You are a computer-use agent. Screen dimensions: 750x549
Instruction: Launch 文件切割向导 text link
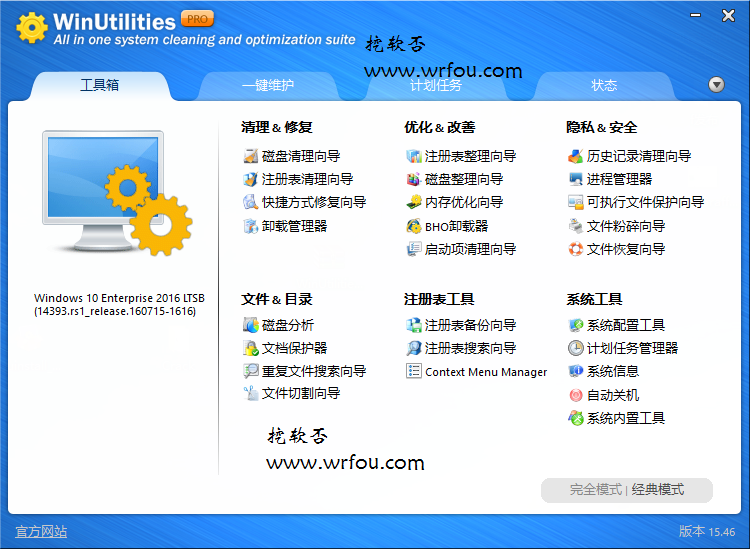tap(301, 394)
